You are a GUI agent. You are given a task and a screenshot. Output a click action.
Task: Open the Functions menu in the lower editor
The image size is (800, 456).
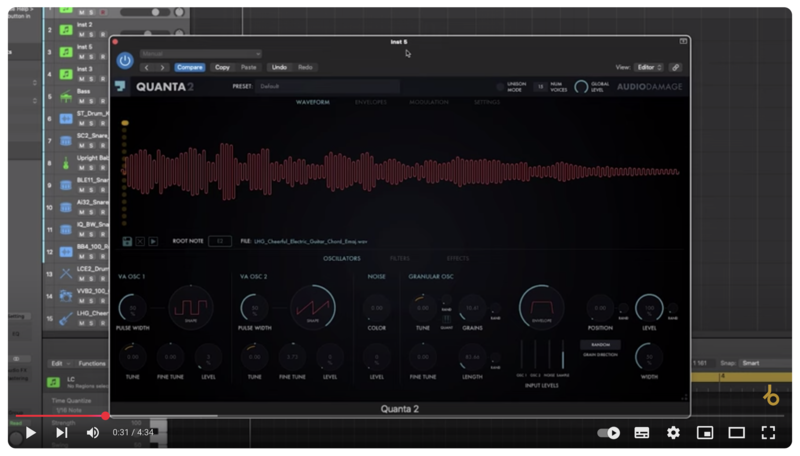pos(92,364)
